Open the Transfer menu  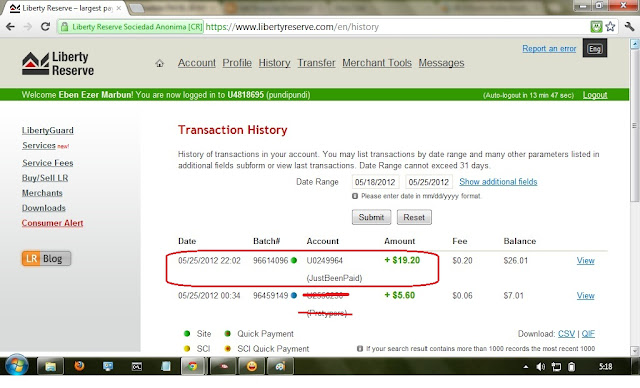[316, 63]
